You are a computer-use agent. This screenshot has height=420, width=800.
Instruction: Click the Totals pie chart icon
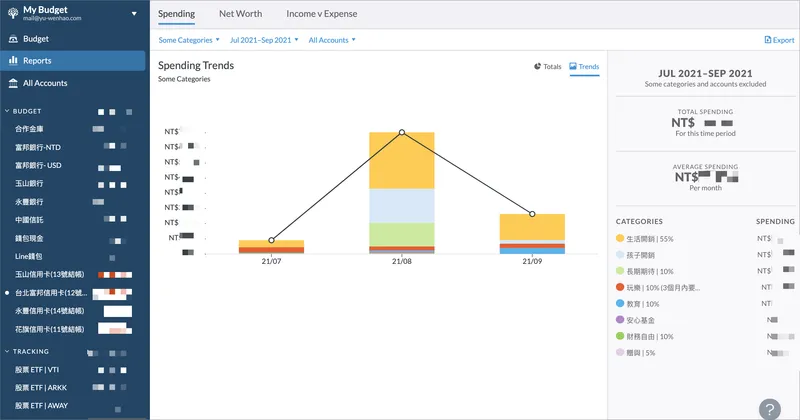[538, 67]
